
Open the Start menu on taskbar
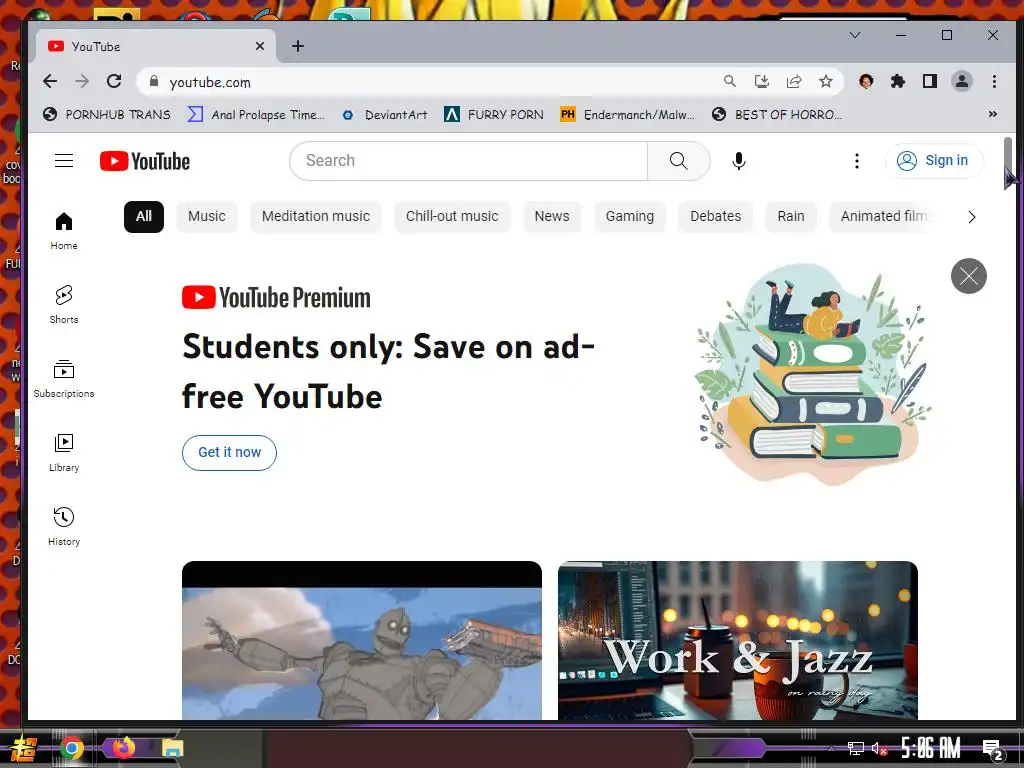pos(24,748)
